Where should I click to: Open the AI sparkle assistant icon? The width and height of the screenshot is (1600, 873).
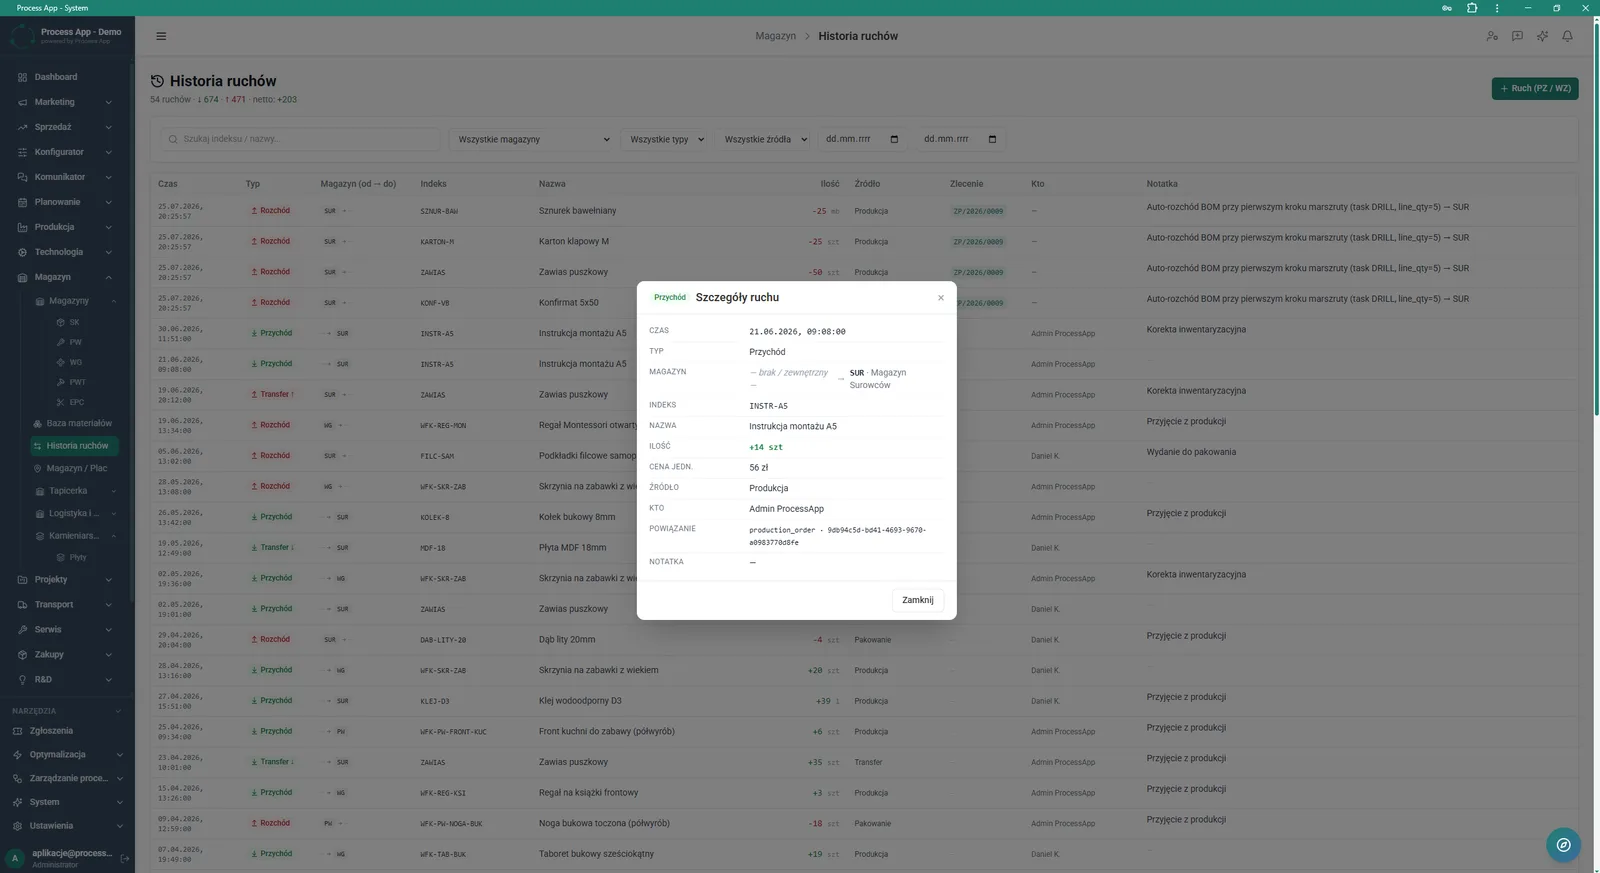1542,36
